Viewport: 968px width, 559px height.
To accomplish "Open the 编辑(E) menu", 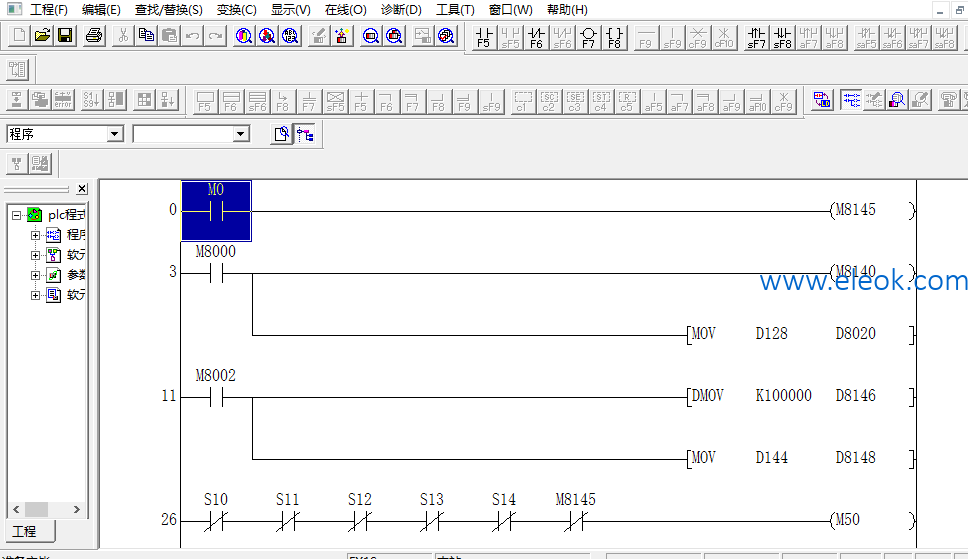I will point(101,10).
